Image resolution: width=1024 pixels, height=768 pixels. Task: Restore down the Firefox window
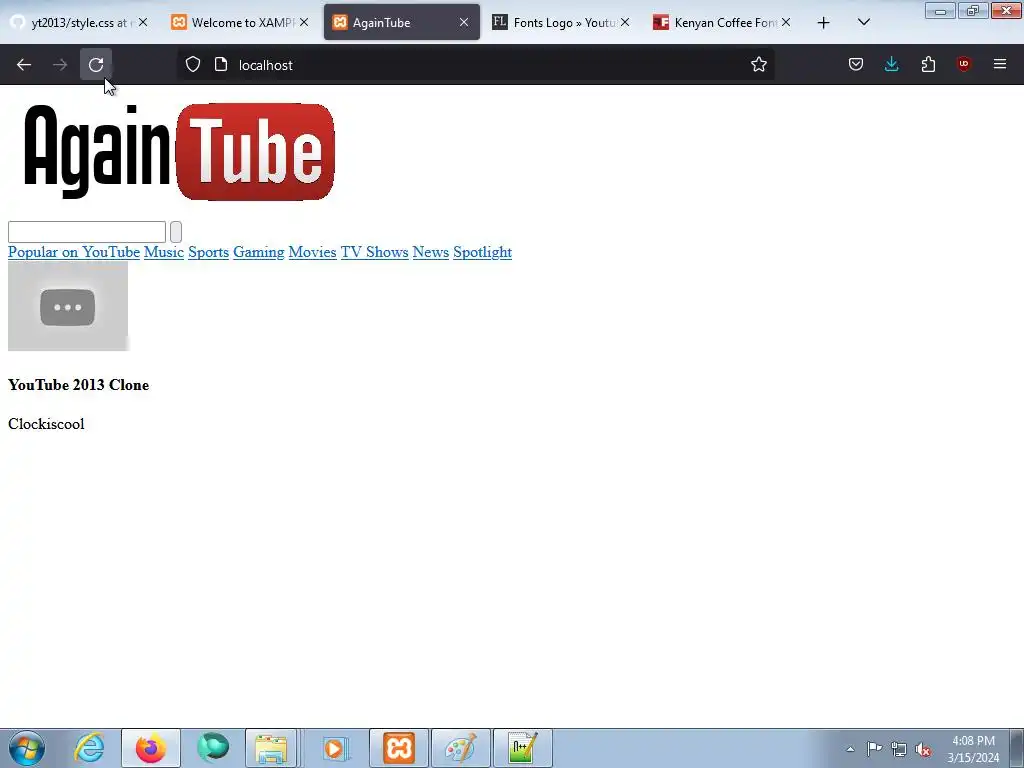pyautogui.click(x=973, y=11)
